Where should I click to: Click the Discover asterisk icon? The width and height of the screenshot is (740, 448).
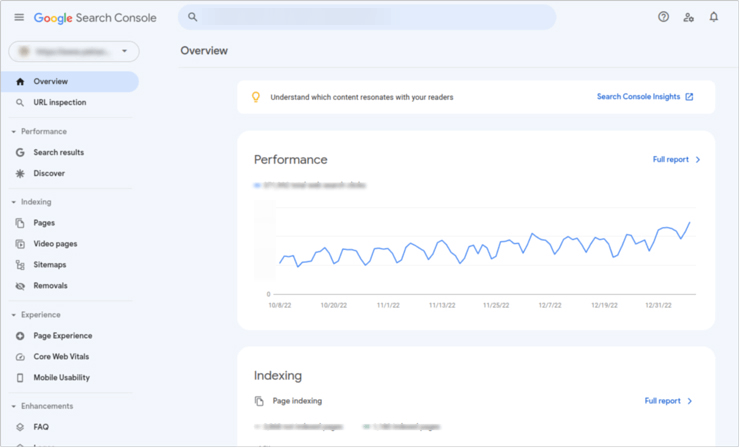click(20, 173)
